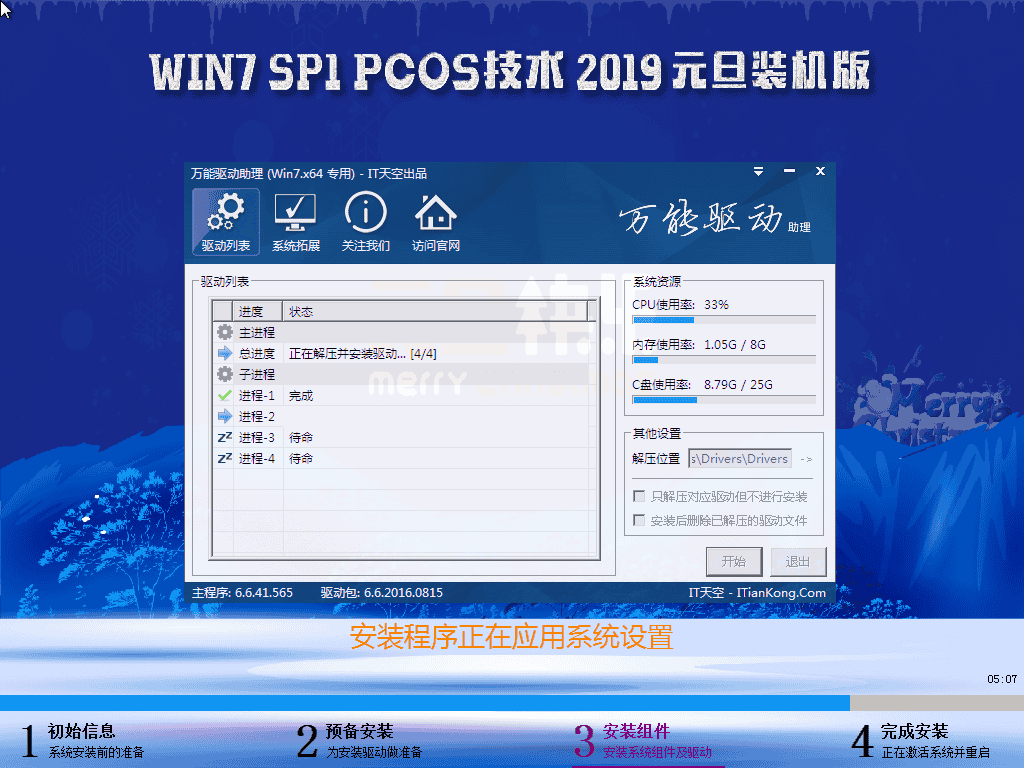
Task: Click the 退出 button
Action: [797, 562]
